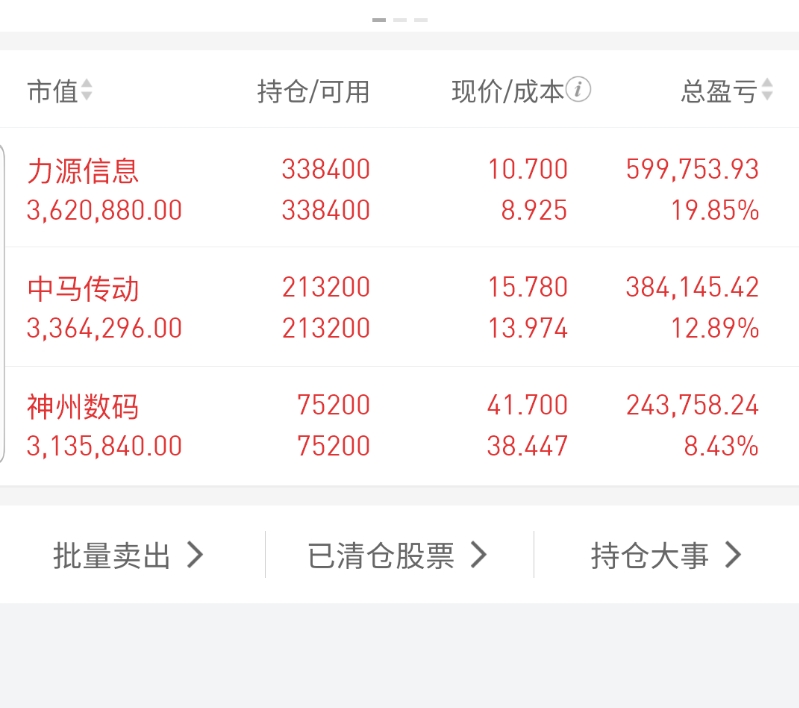Tap 中马传动 profit percentage 12.89%
The height and width of the screenshot is (708, 799).
pyautogui.click(x=714, y=328)
